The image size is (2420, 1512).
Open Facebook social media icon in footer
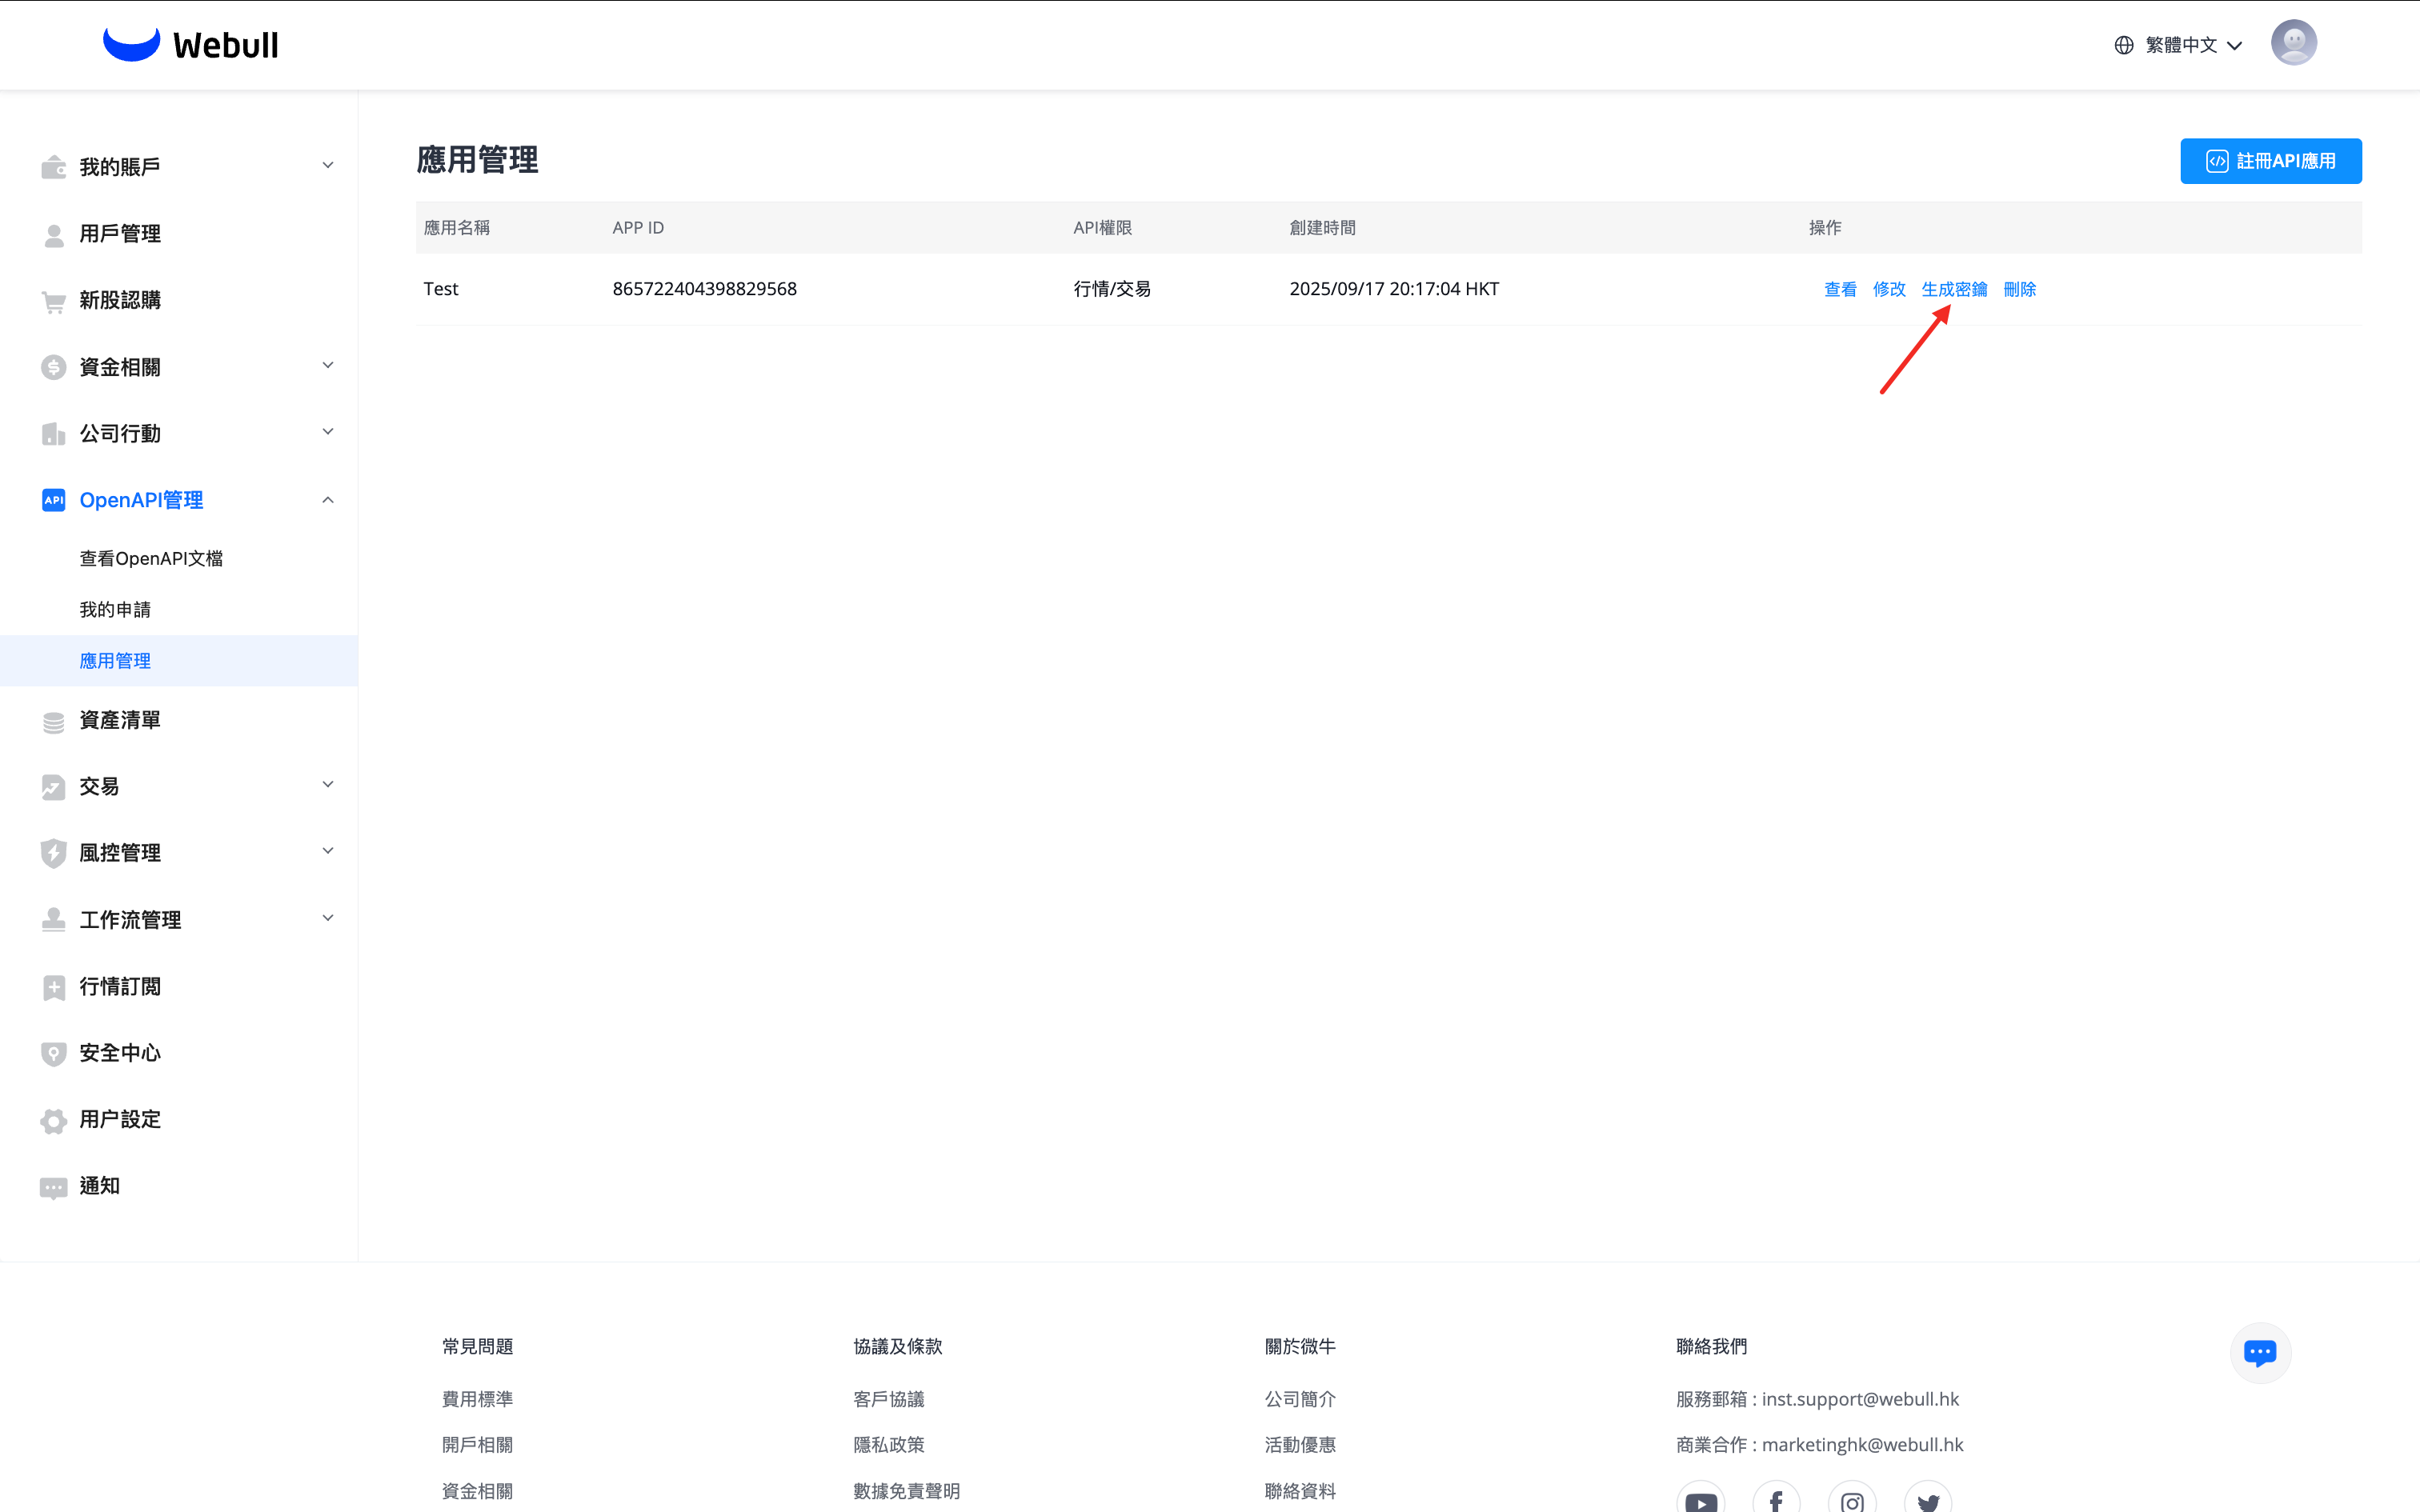pyautogui.click(x=1776, y=1500)
